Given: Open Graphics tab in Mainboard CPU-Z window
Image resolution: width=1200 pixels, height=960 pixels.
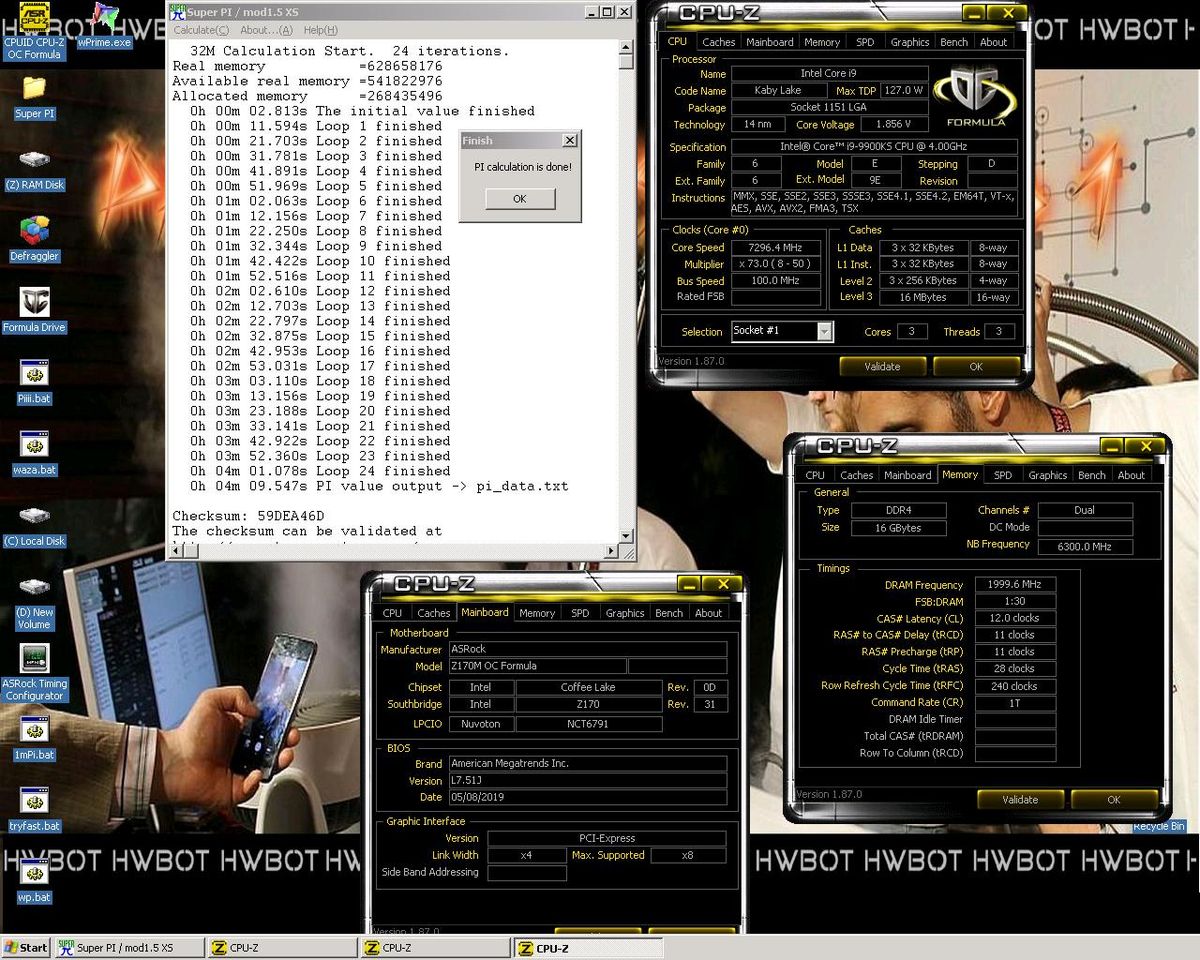Looking at the screenshot, I should click(624, 613).
